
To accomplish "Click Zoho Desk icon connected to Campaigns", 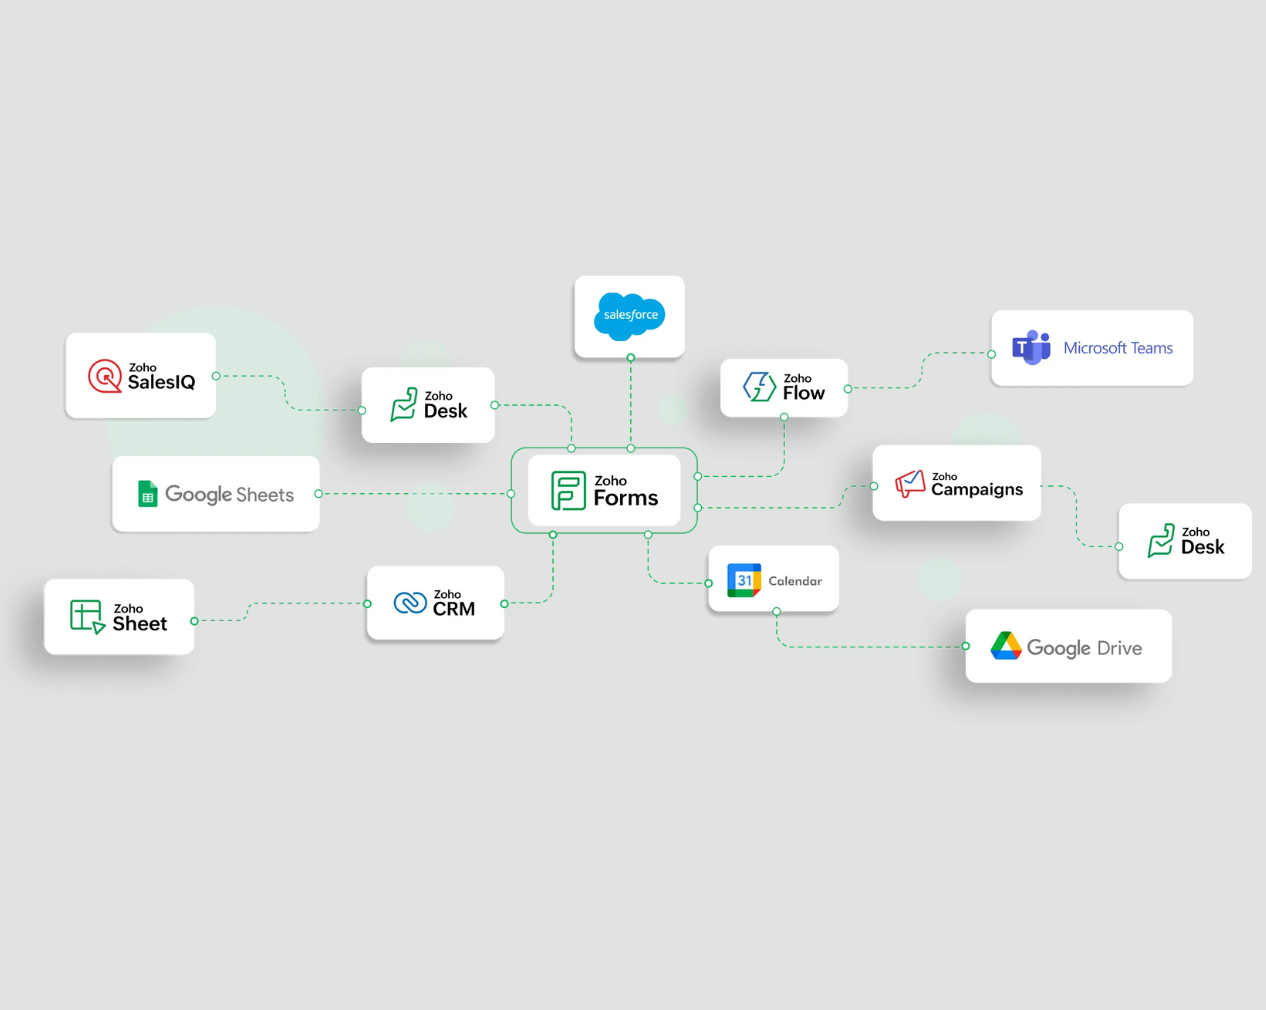I will (1161, 540).
